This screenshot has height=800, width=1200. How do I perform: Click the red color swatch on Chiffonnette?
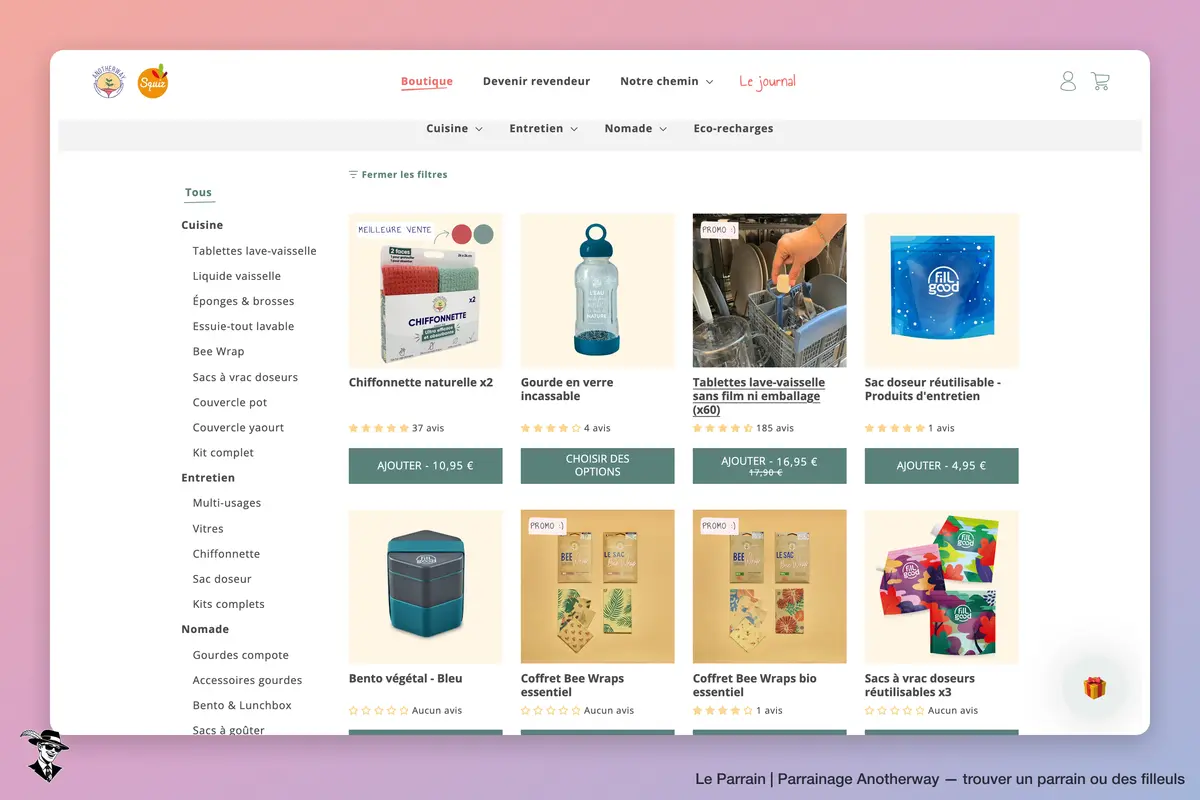click(461, 234)
